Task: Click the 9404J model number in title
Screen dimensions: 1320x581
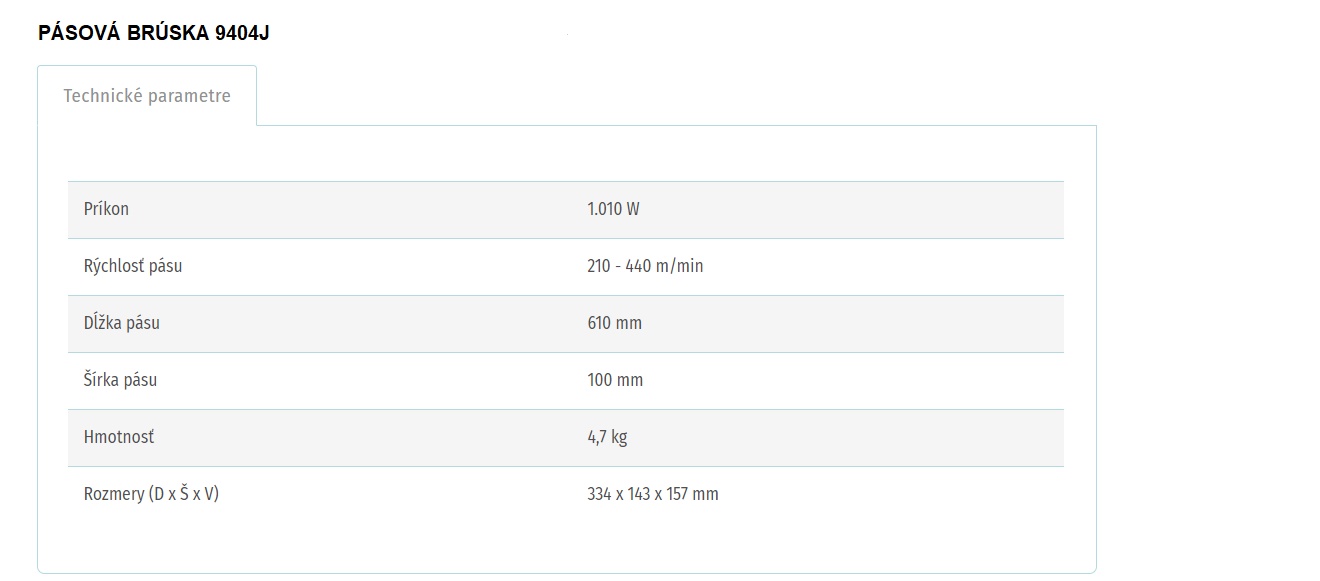Action: click(242, 33)
